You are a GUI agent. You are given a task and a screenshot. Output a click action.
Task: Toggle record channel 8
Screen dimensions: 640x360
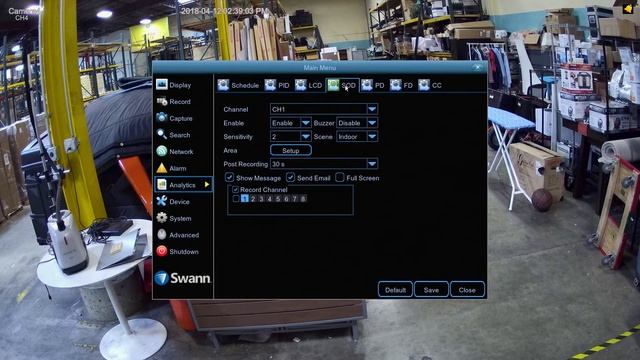tap(303, 199)
